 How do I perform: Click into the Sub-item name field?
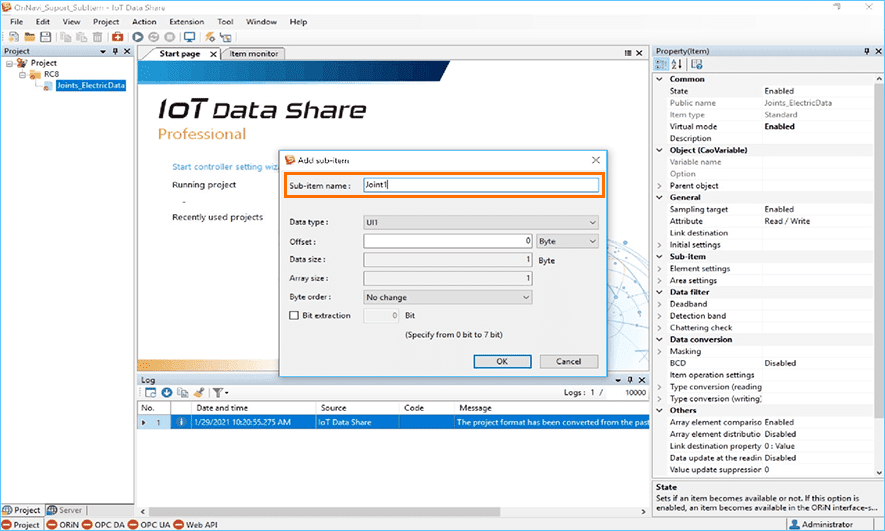tap(481, 185)
